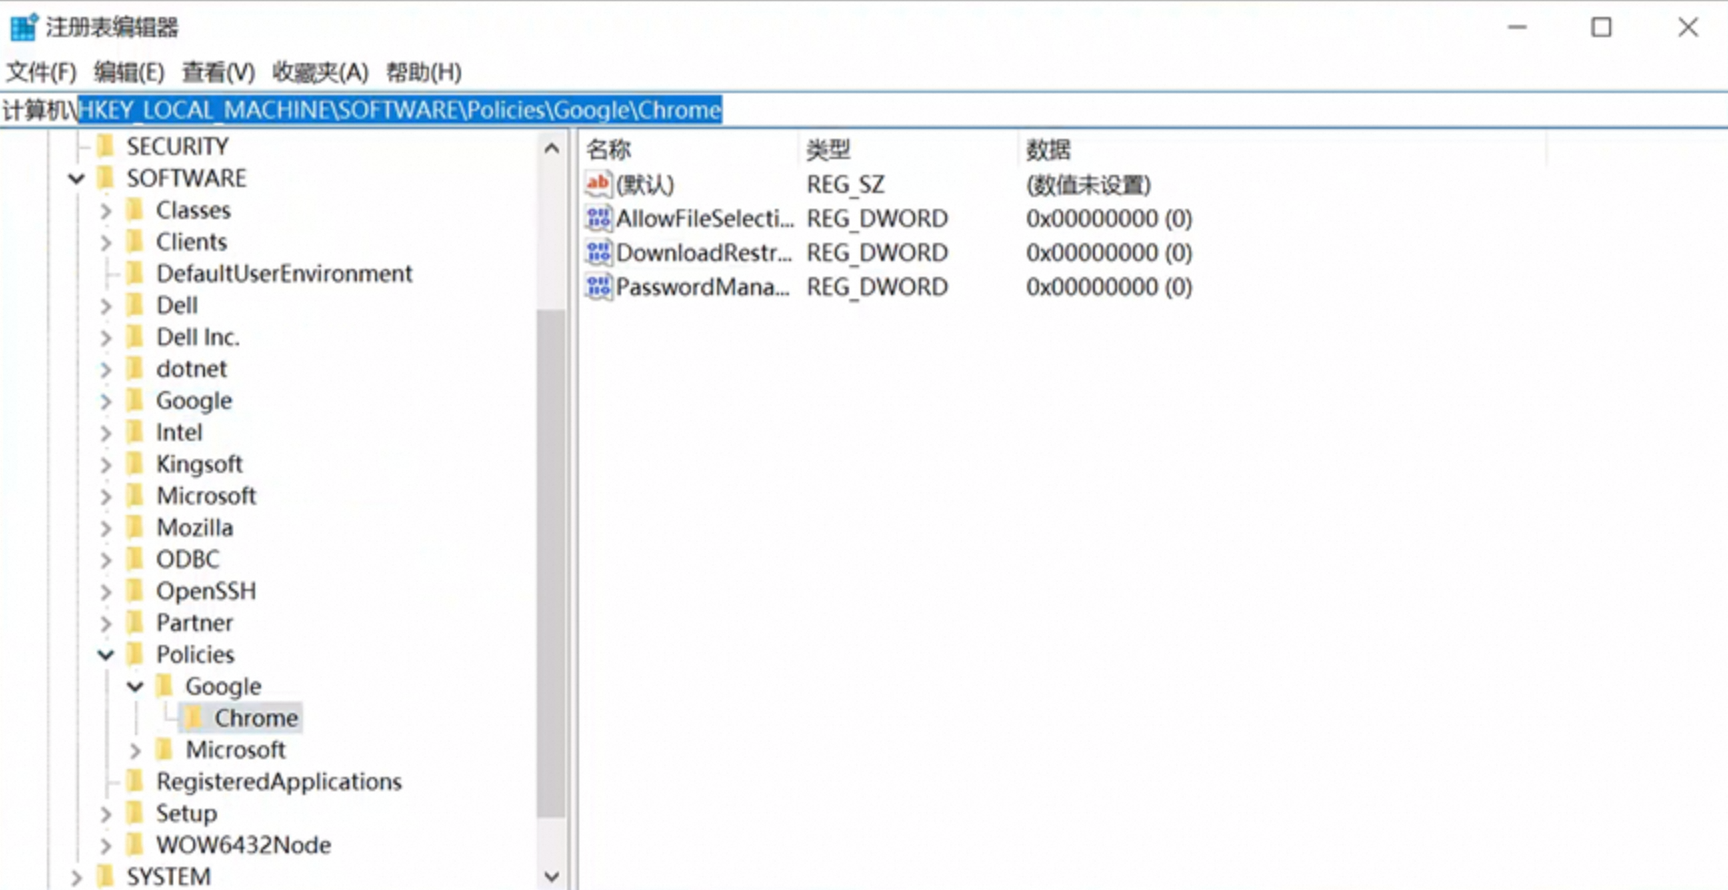Click the Classes folder icon
This screenshot has height=890, width=1728.
(x=136, y=210)
